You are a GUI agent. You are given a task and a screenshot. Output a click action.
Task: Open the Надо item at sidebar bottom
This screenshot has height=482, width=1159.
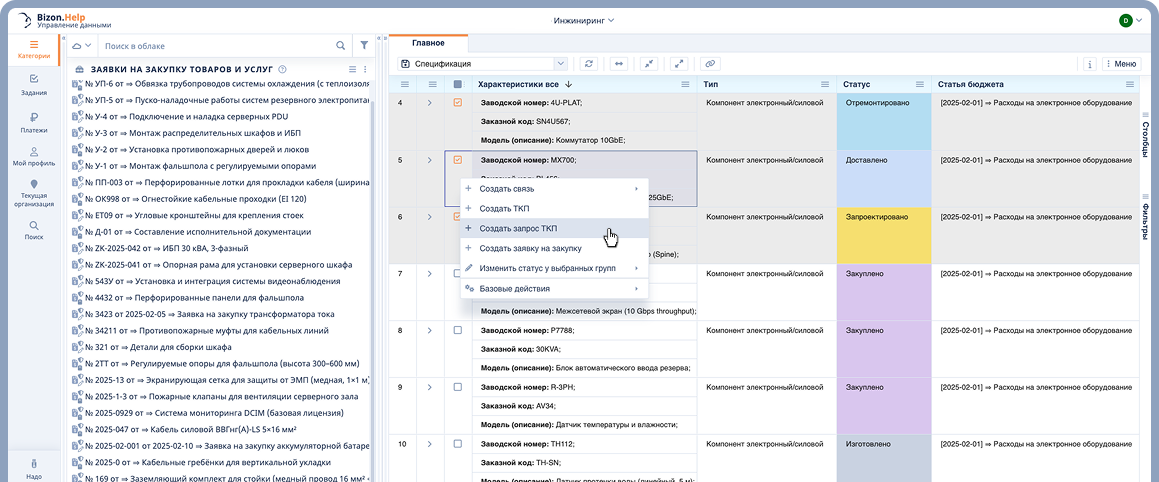pyautogui.click(x=34, y=469)
